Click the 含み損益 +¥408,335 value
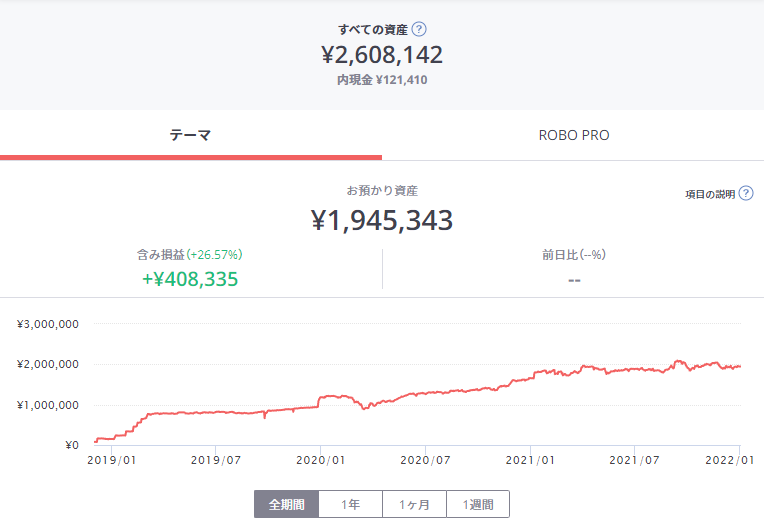The height and width of the screenshot is (525, 764). click(190, 279)
